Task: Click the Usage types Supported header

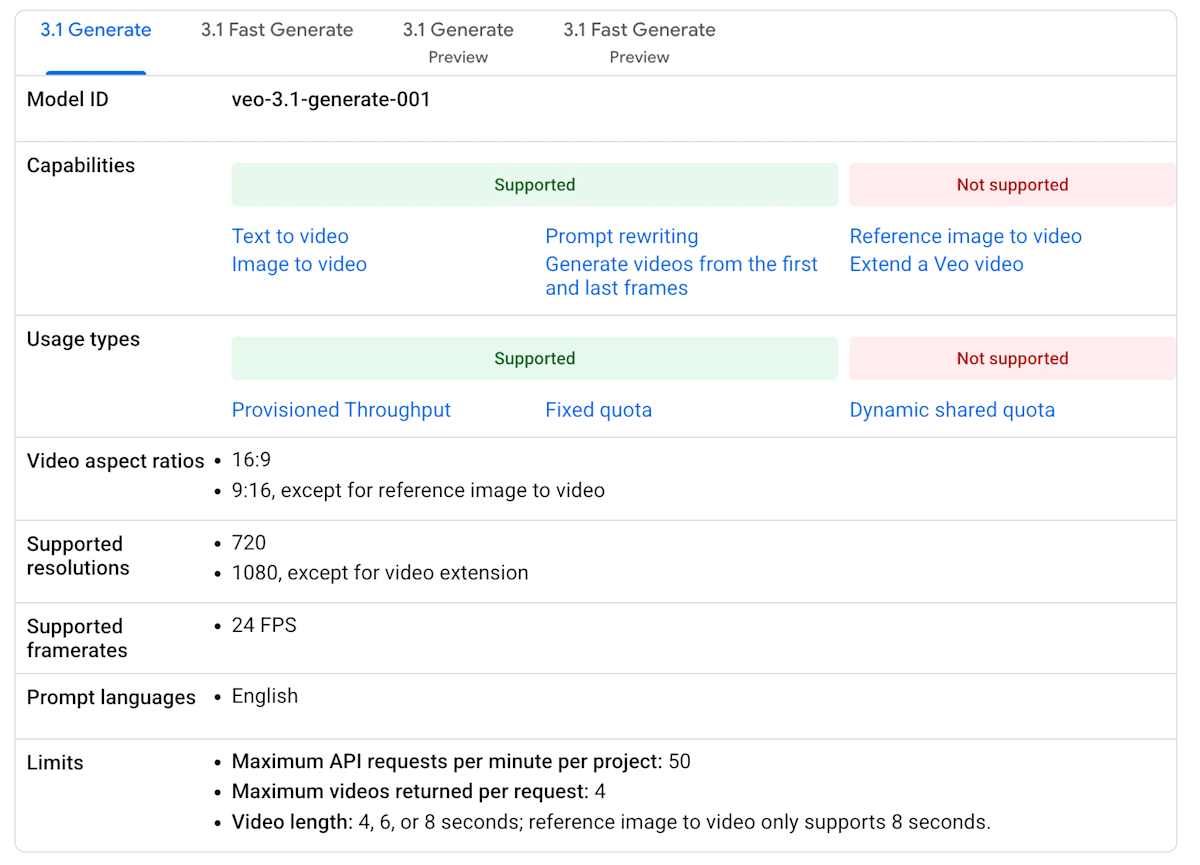Action: [x=535, y=359]
